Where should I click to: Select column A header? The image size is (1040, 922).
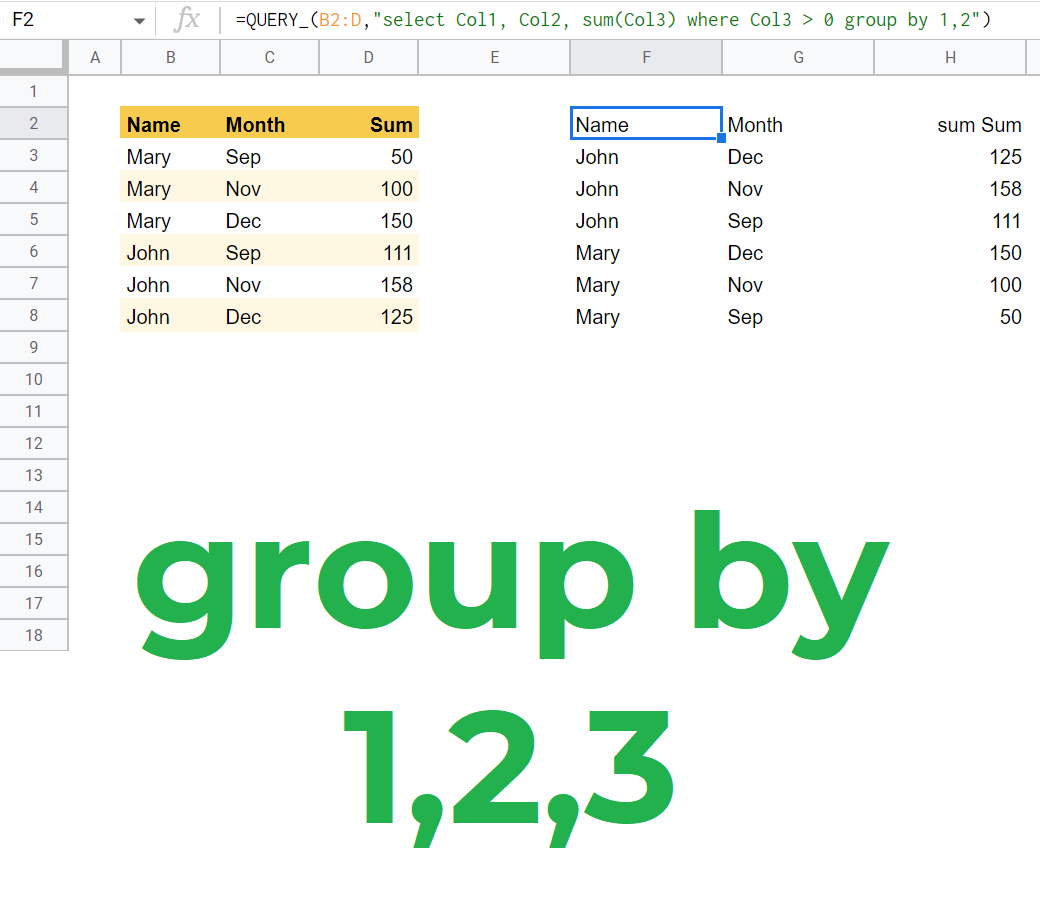coord(95,58)
